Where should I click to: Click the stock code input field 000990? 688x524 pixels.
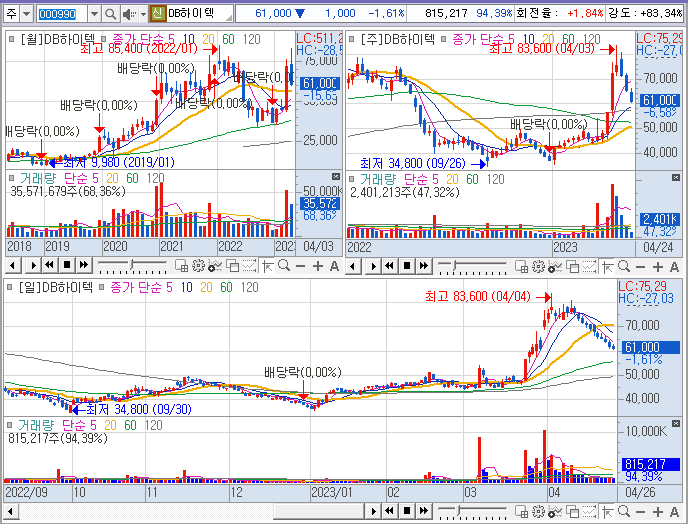coord(61,14)
